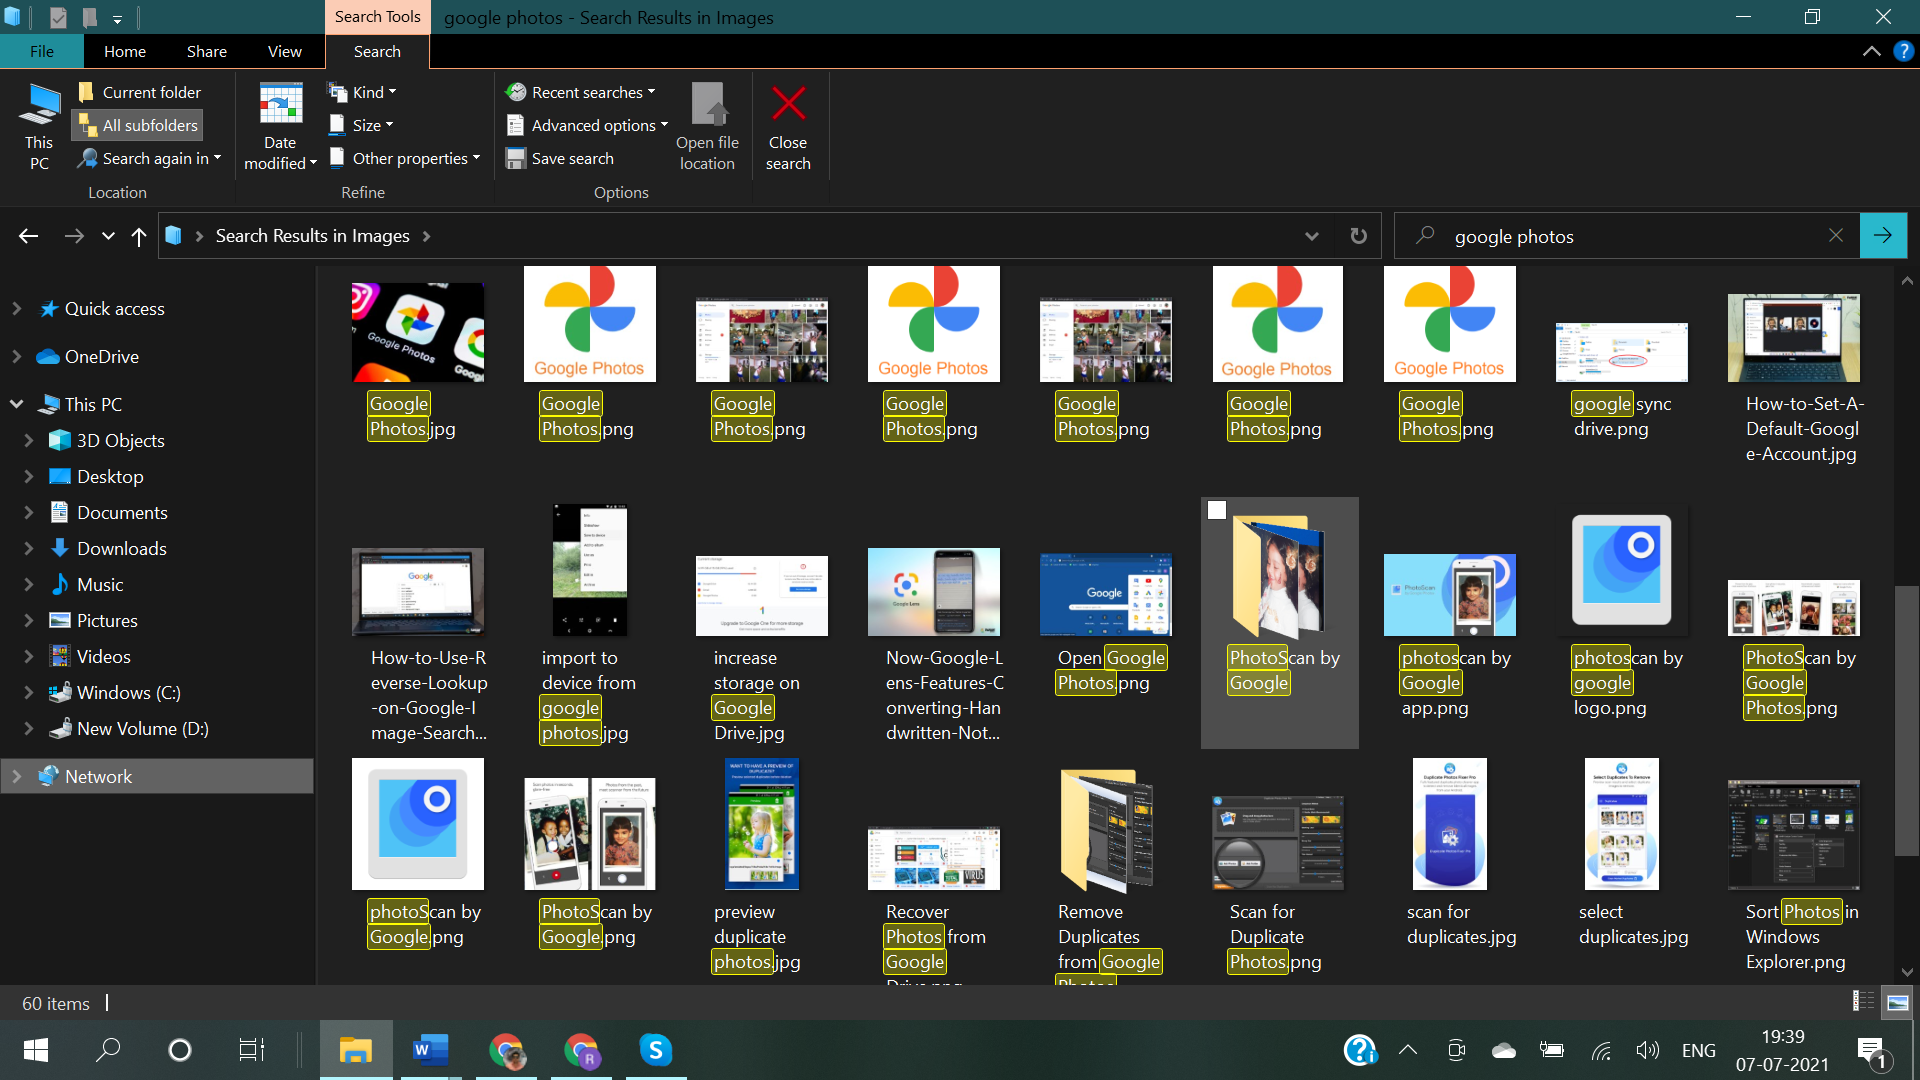Expand OneDrive tree node
The image size is (1920, 1080).
click(16, 356)
